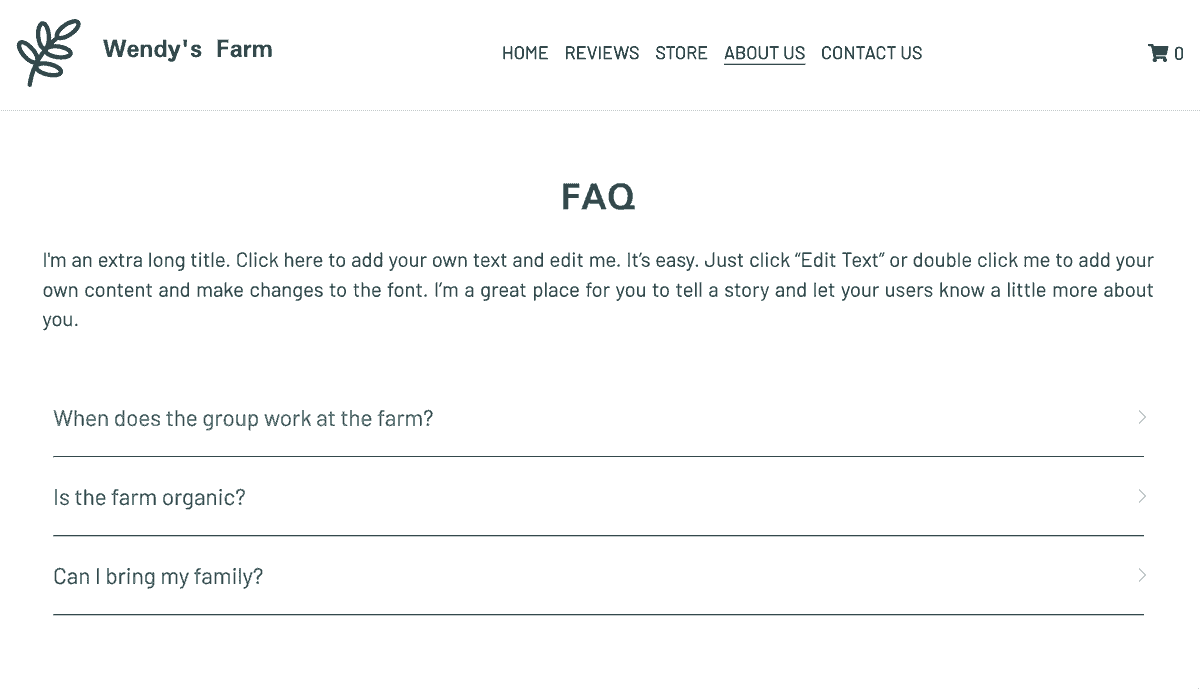This screenshot has height=689, width=1200.
Task: Click 'When does the group work at the farm?' text
Action: (x=243, y=418)
